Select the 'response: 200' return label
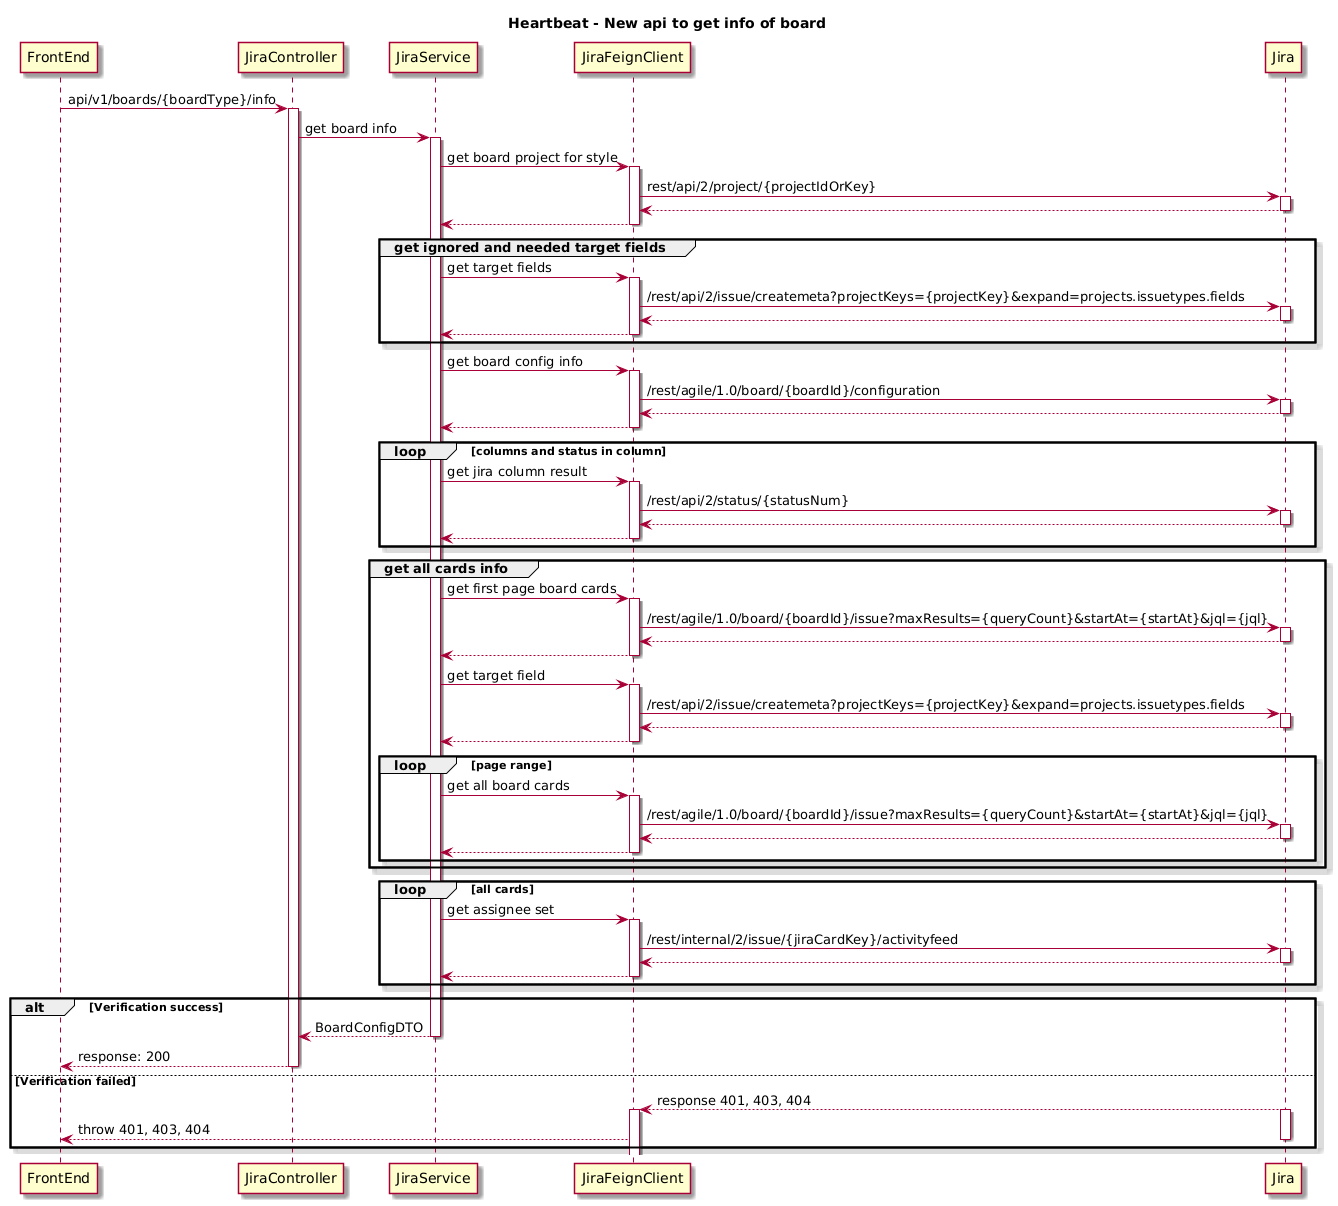This screenshot has height=1206, width=1338. [x=124, y=1056]
